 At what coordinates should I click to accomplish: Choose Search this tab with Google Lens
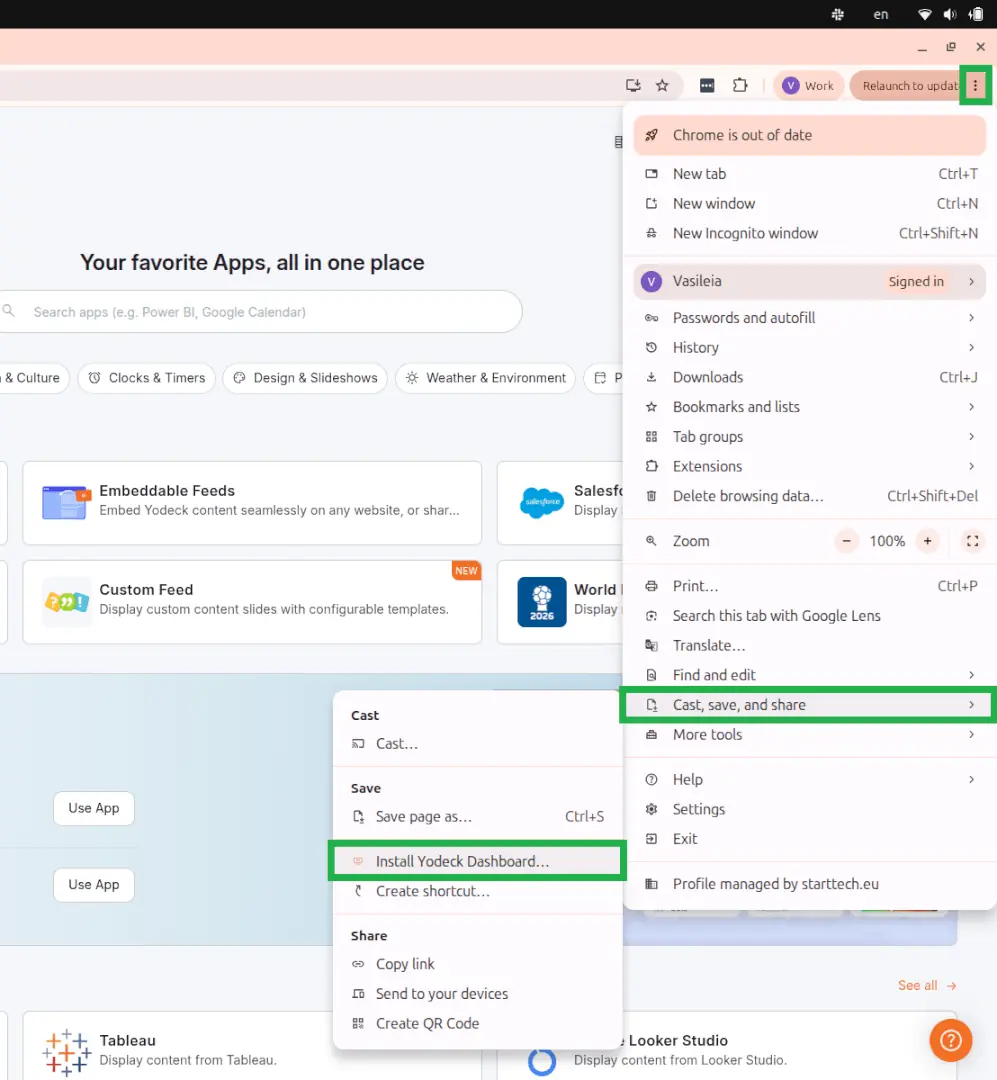(x=809, y=615)
